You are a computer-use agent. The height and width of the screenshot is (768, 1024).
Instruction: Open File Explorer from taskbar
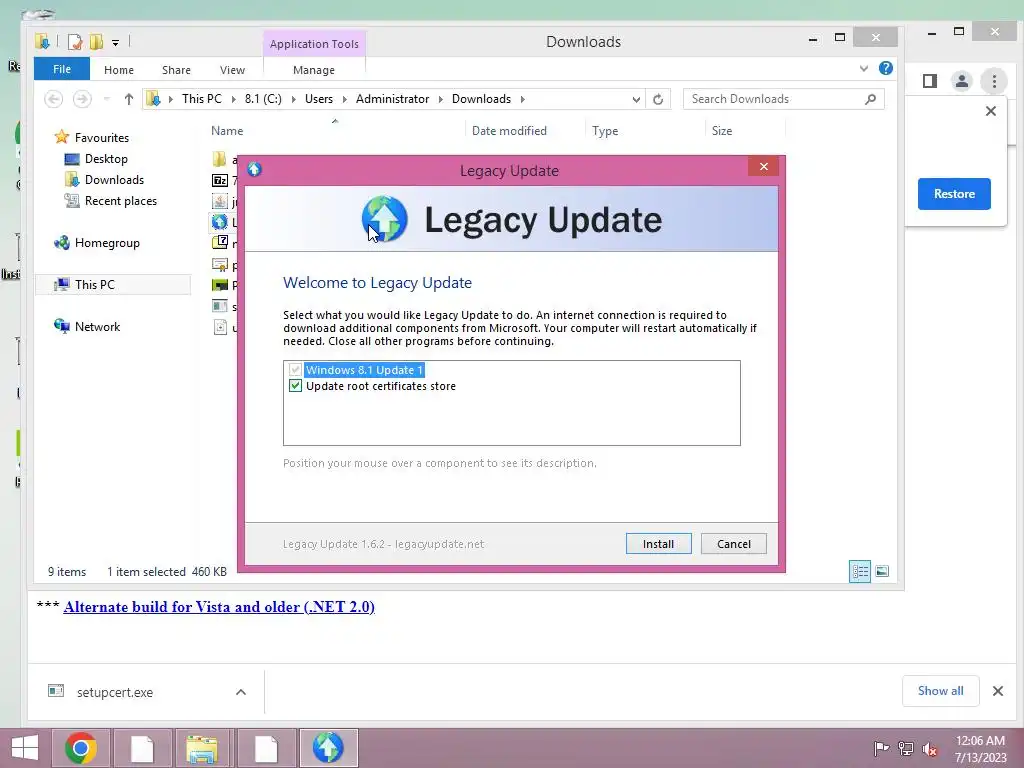202,748
